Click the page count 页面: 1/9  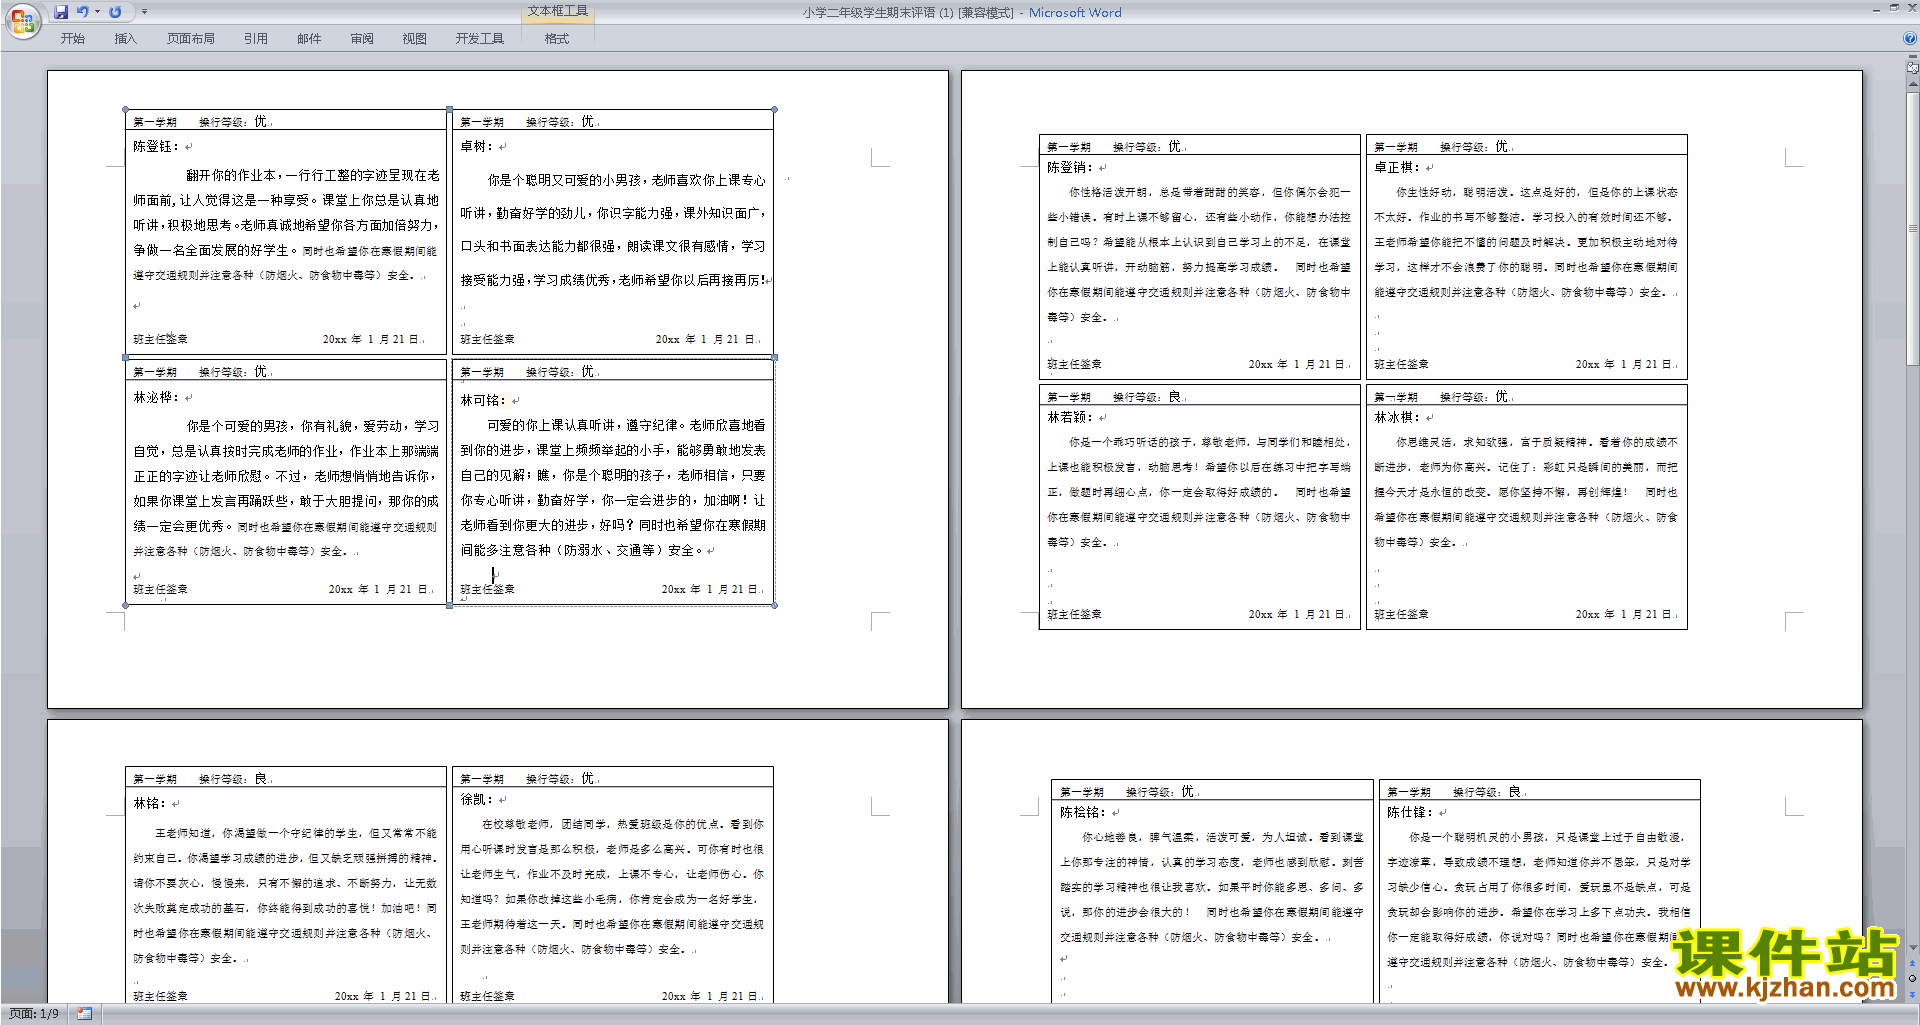point(34,1014)
